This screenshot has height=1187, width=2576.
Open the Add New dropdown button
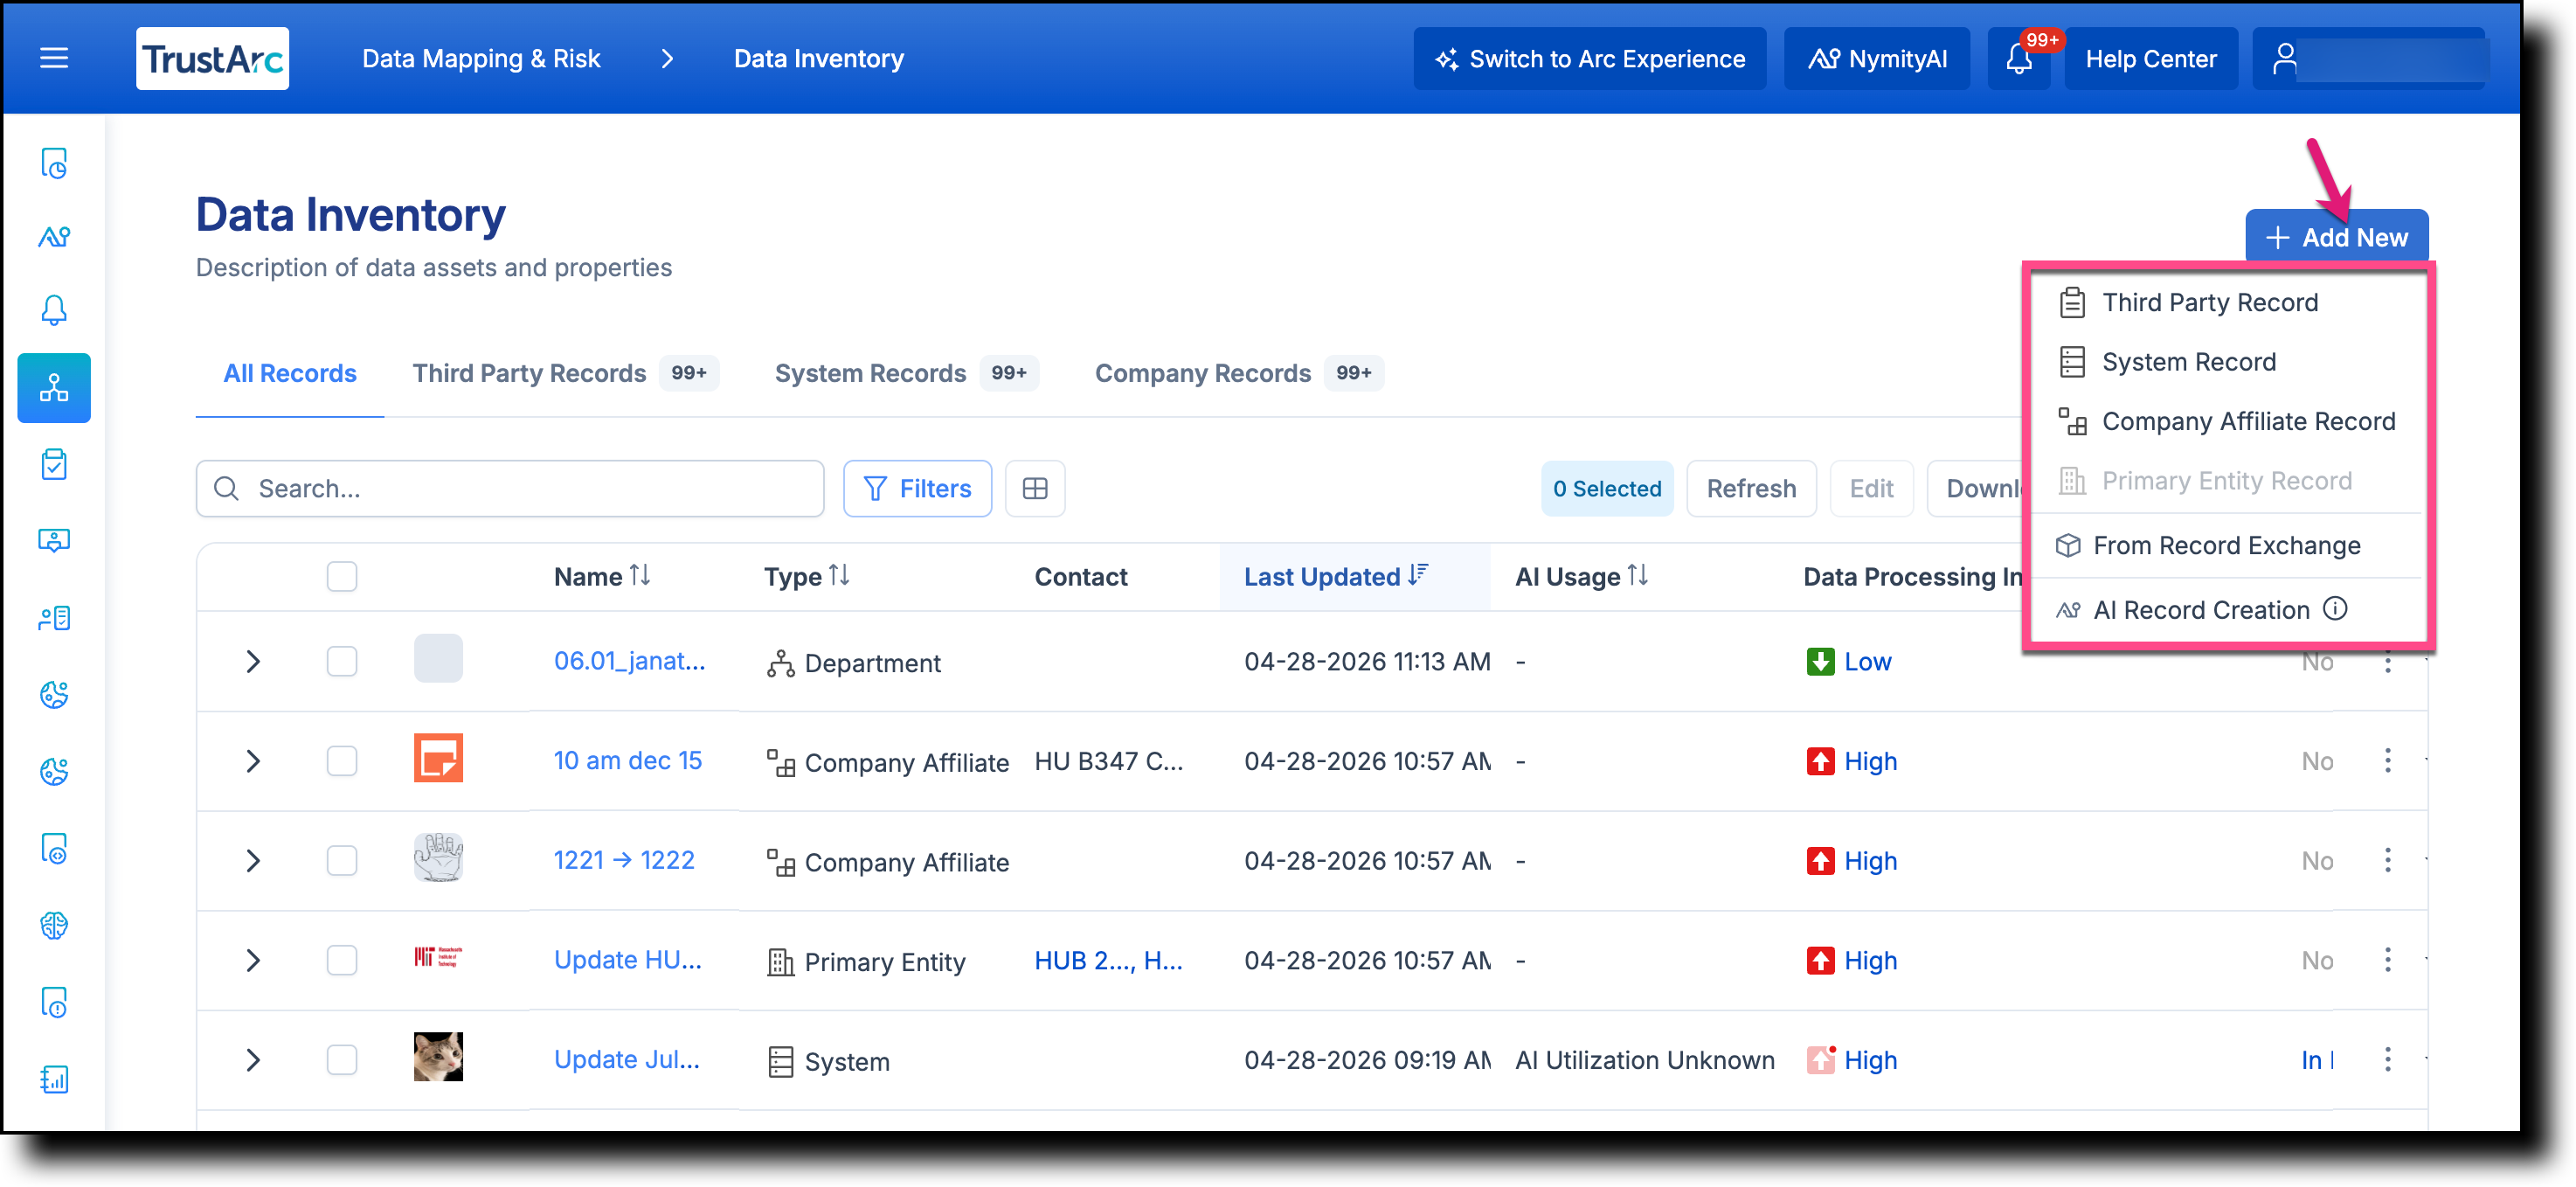click(2336, 237)
